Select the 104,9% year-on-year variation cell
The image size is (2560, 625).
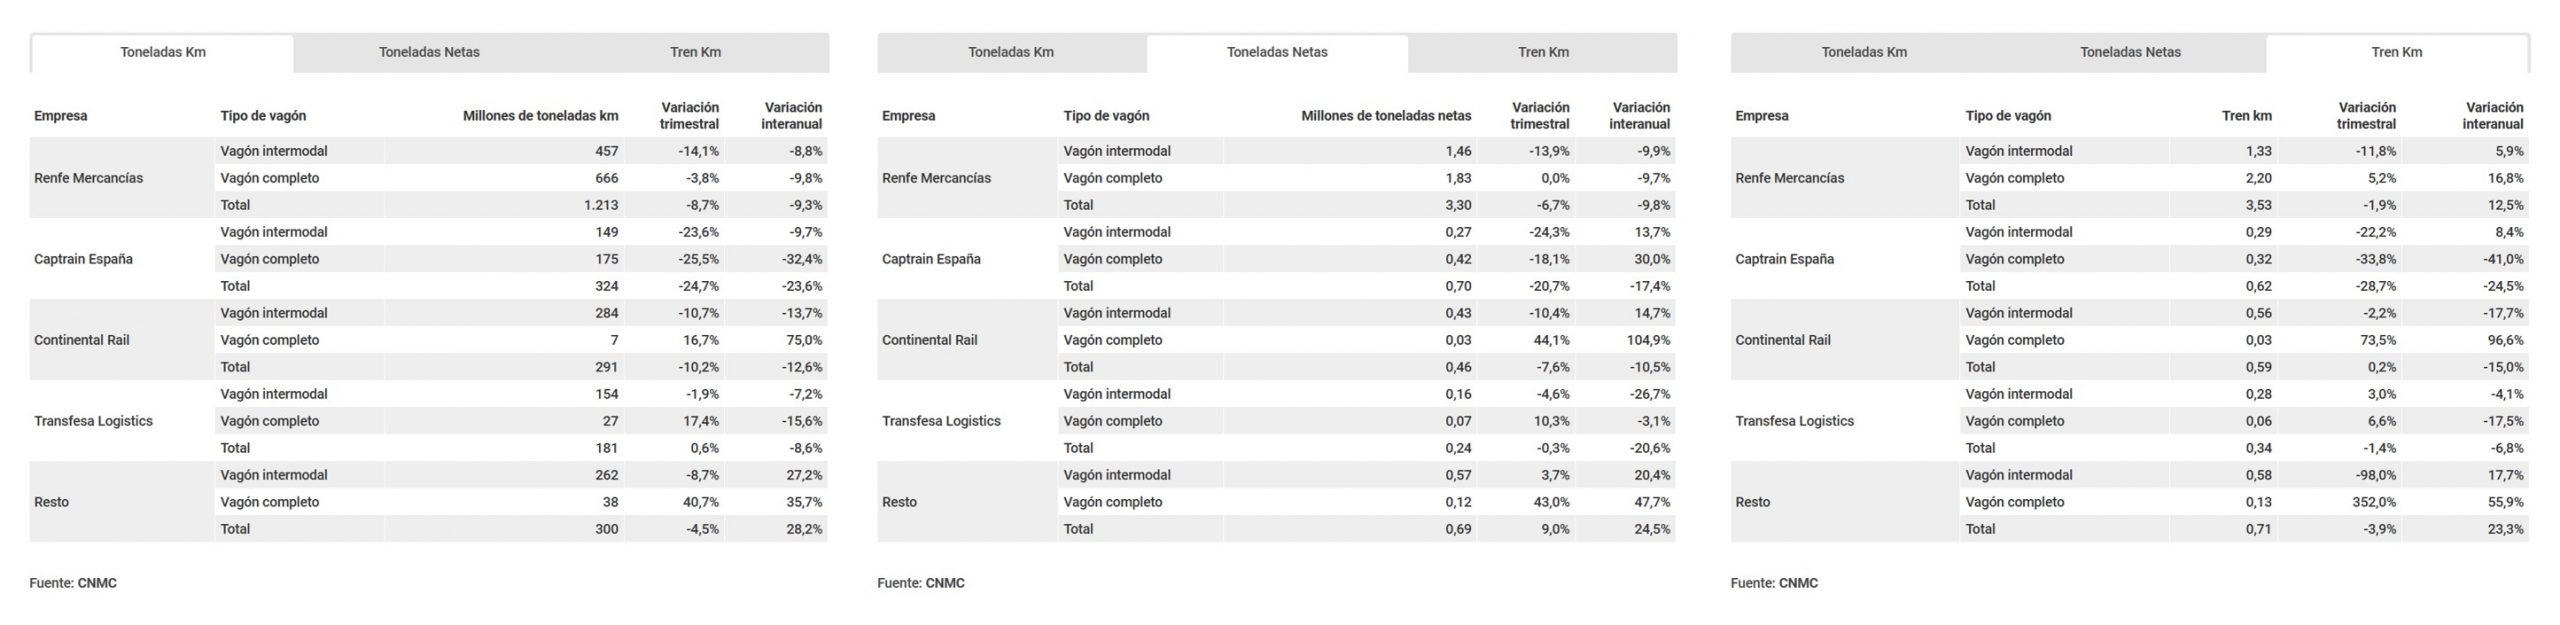[1648, 340]
